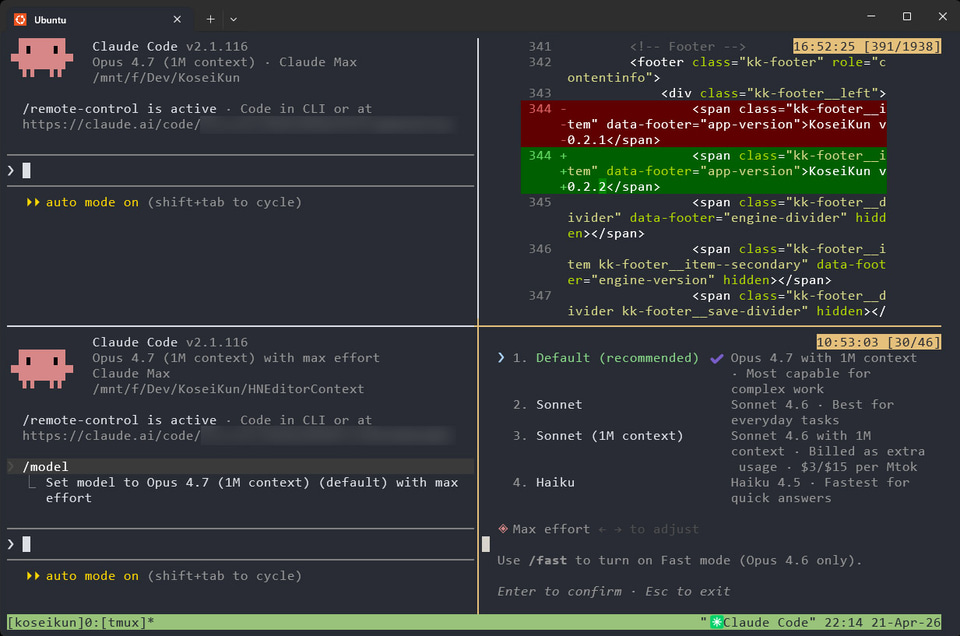Click the removed line 344 in red
Screen dimensions: 960x636
click(x=703, y=124)
